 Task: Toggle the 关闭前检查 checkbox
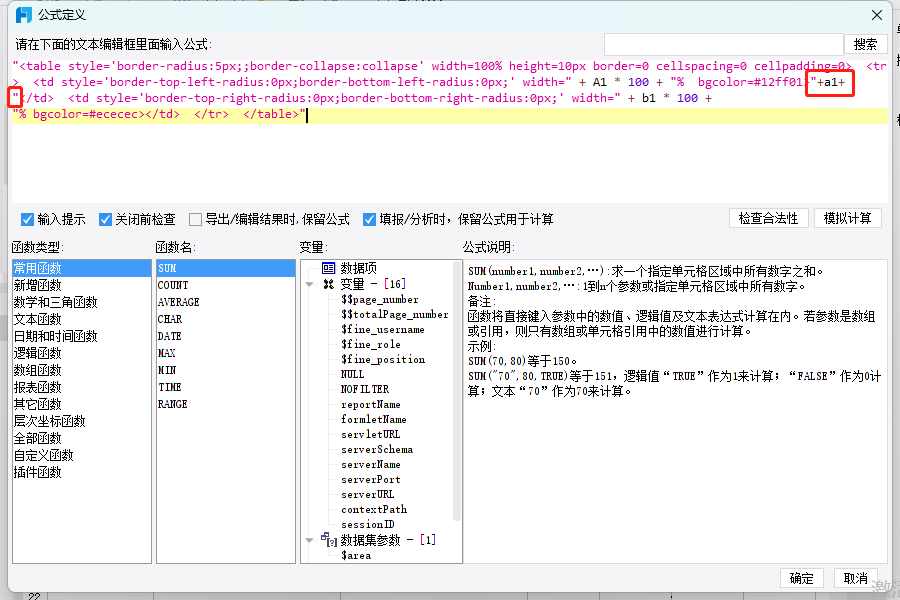tap(105, 219)
